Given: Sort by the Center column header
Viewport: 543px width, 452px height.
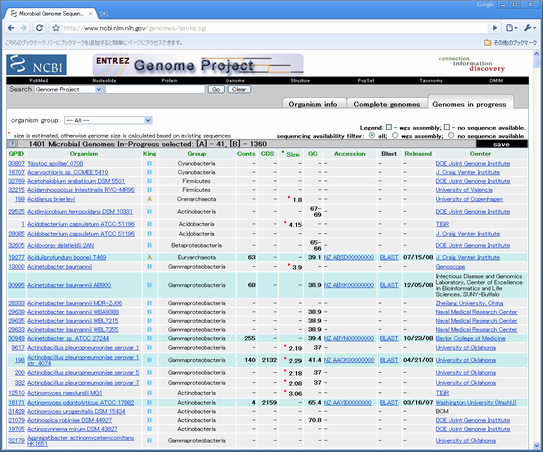Looking at the screenshot, I should [x=480, y=153].
